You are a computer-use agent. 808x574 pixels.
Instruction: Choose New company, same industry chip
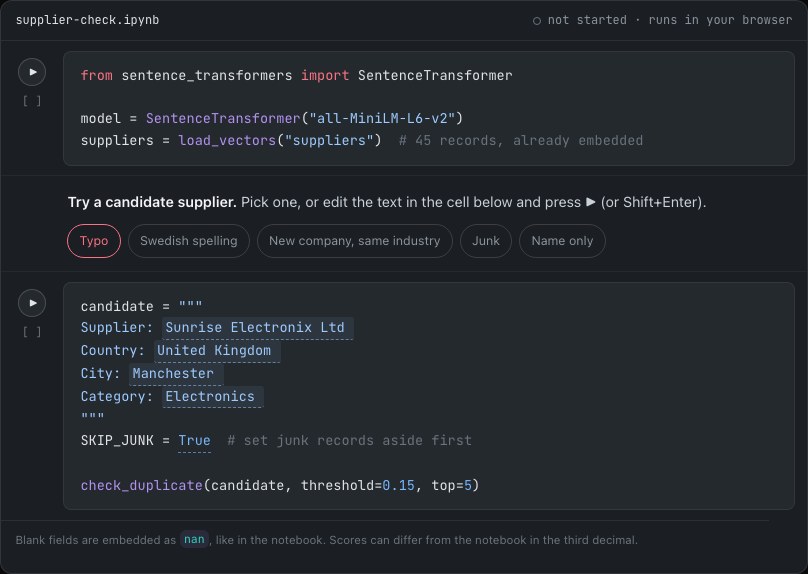(x=355, y=241)
